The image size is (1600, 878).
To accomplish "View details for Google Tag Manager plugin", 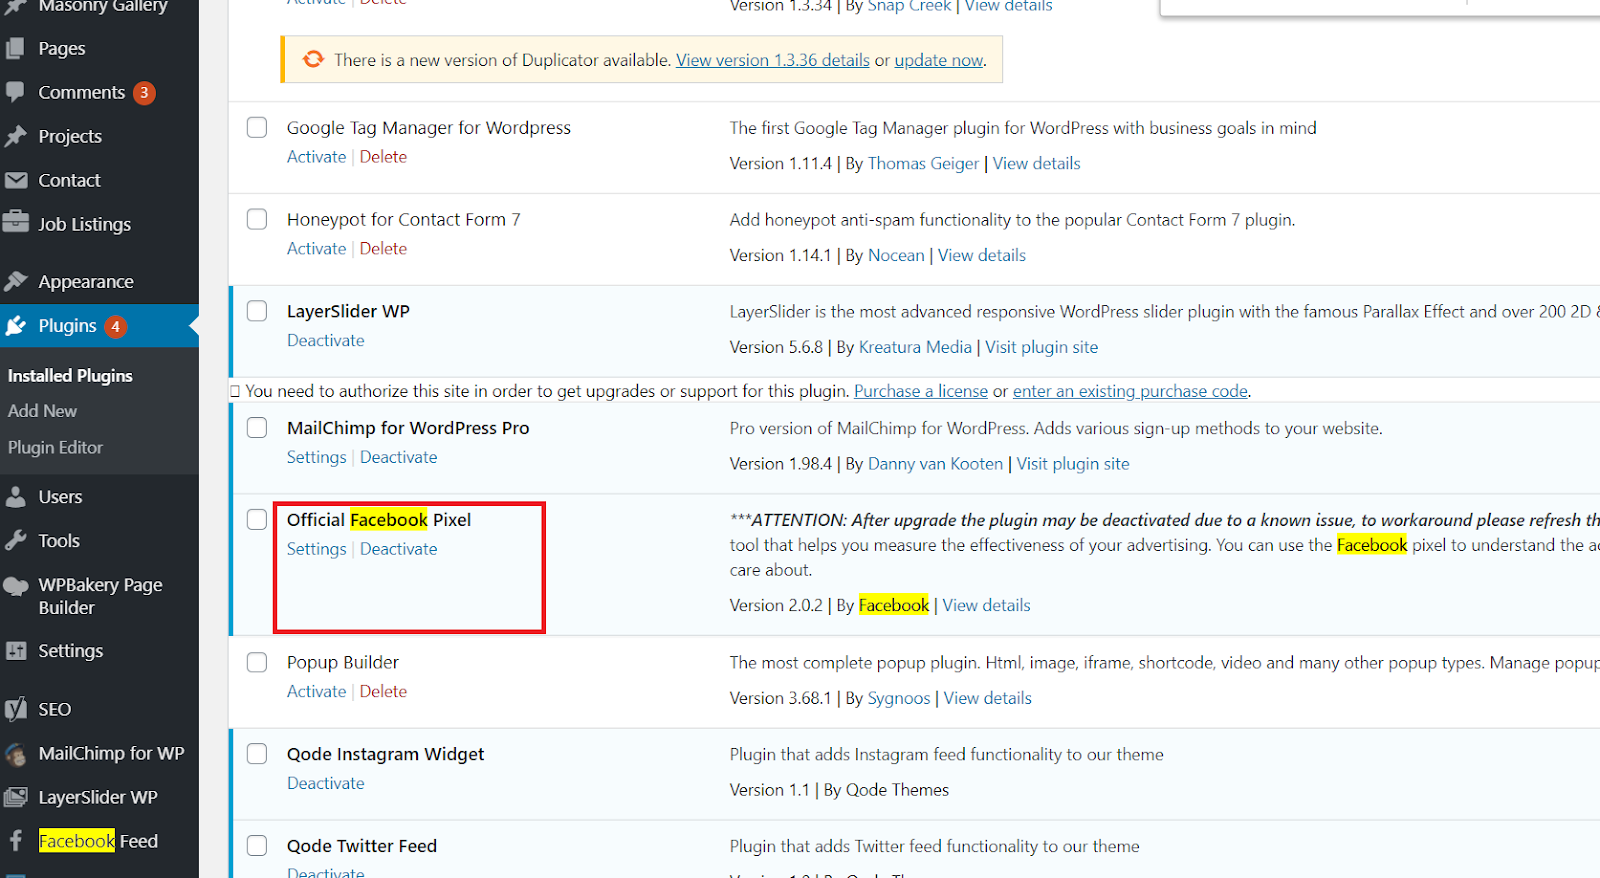I will click(x=1036, y=164).
